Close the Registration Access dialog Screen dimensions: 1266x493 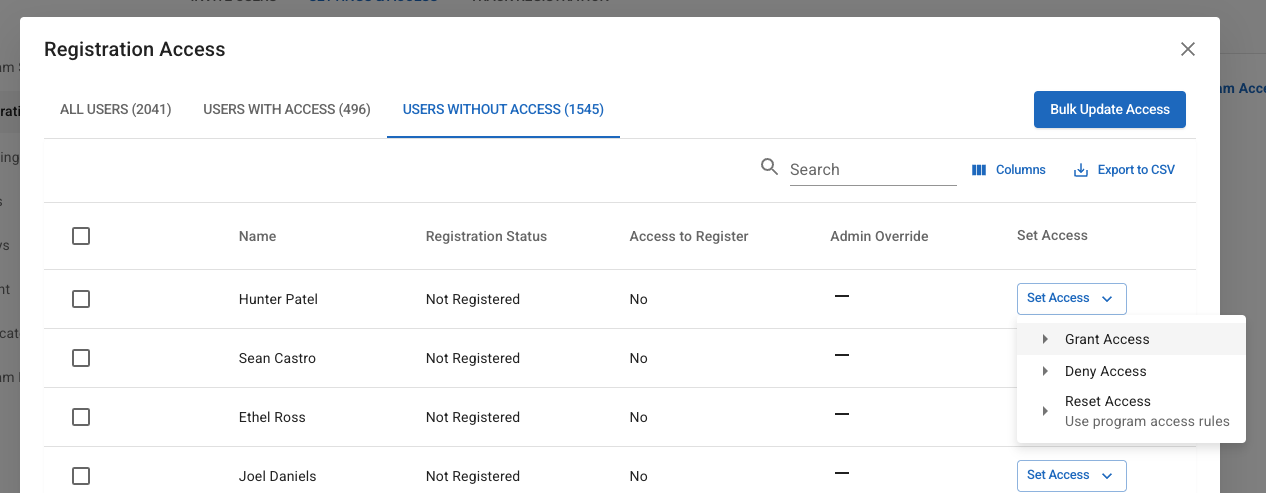point(1188,49)
